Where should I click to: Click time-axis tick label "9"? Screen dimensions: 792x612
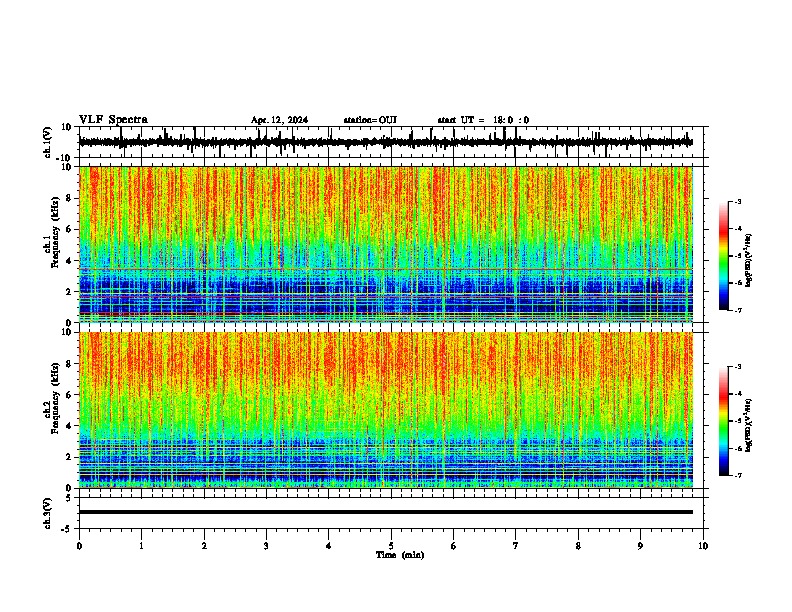coord(640,546)
